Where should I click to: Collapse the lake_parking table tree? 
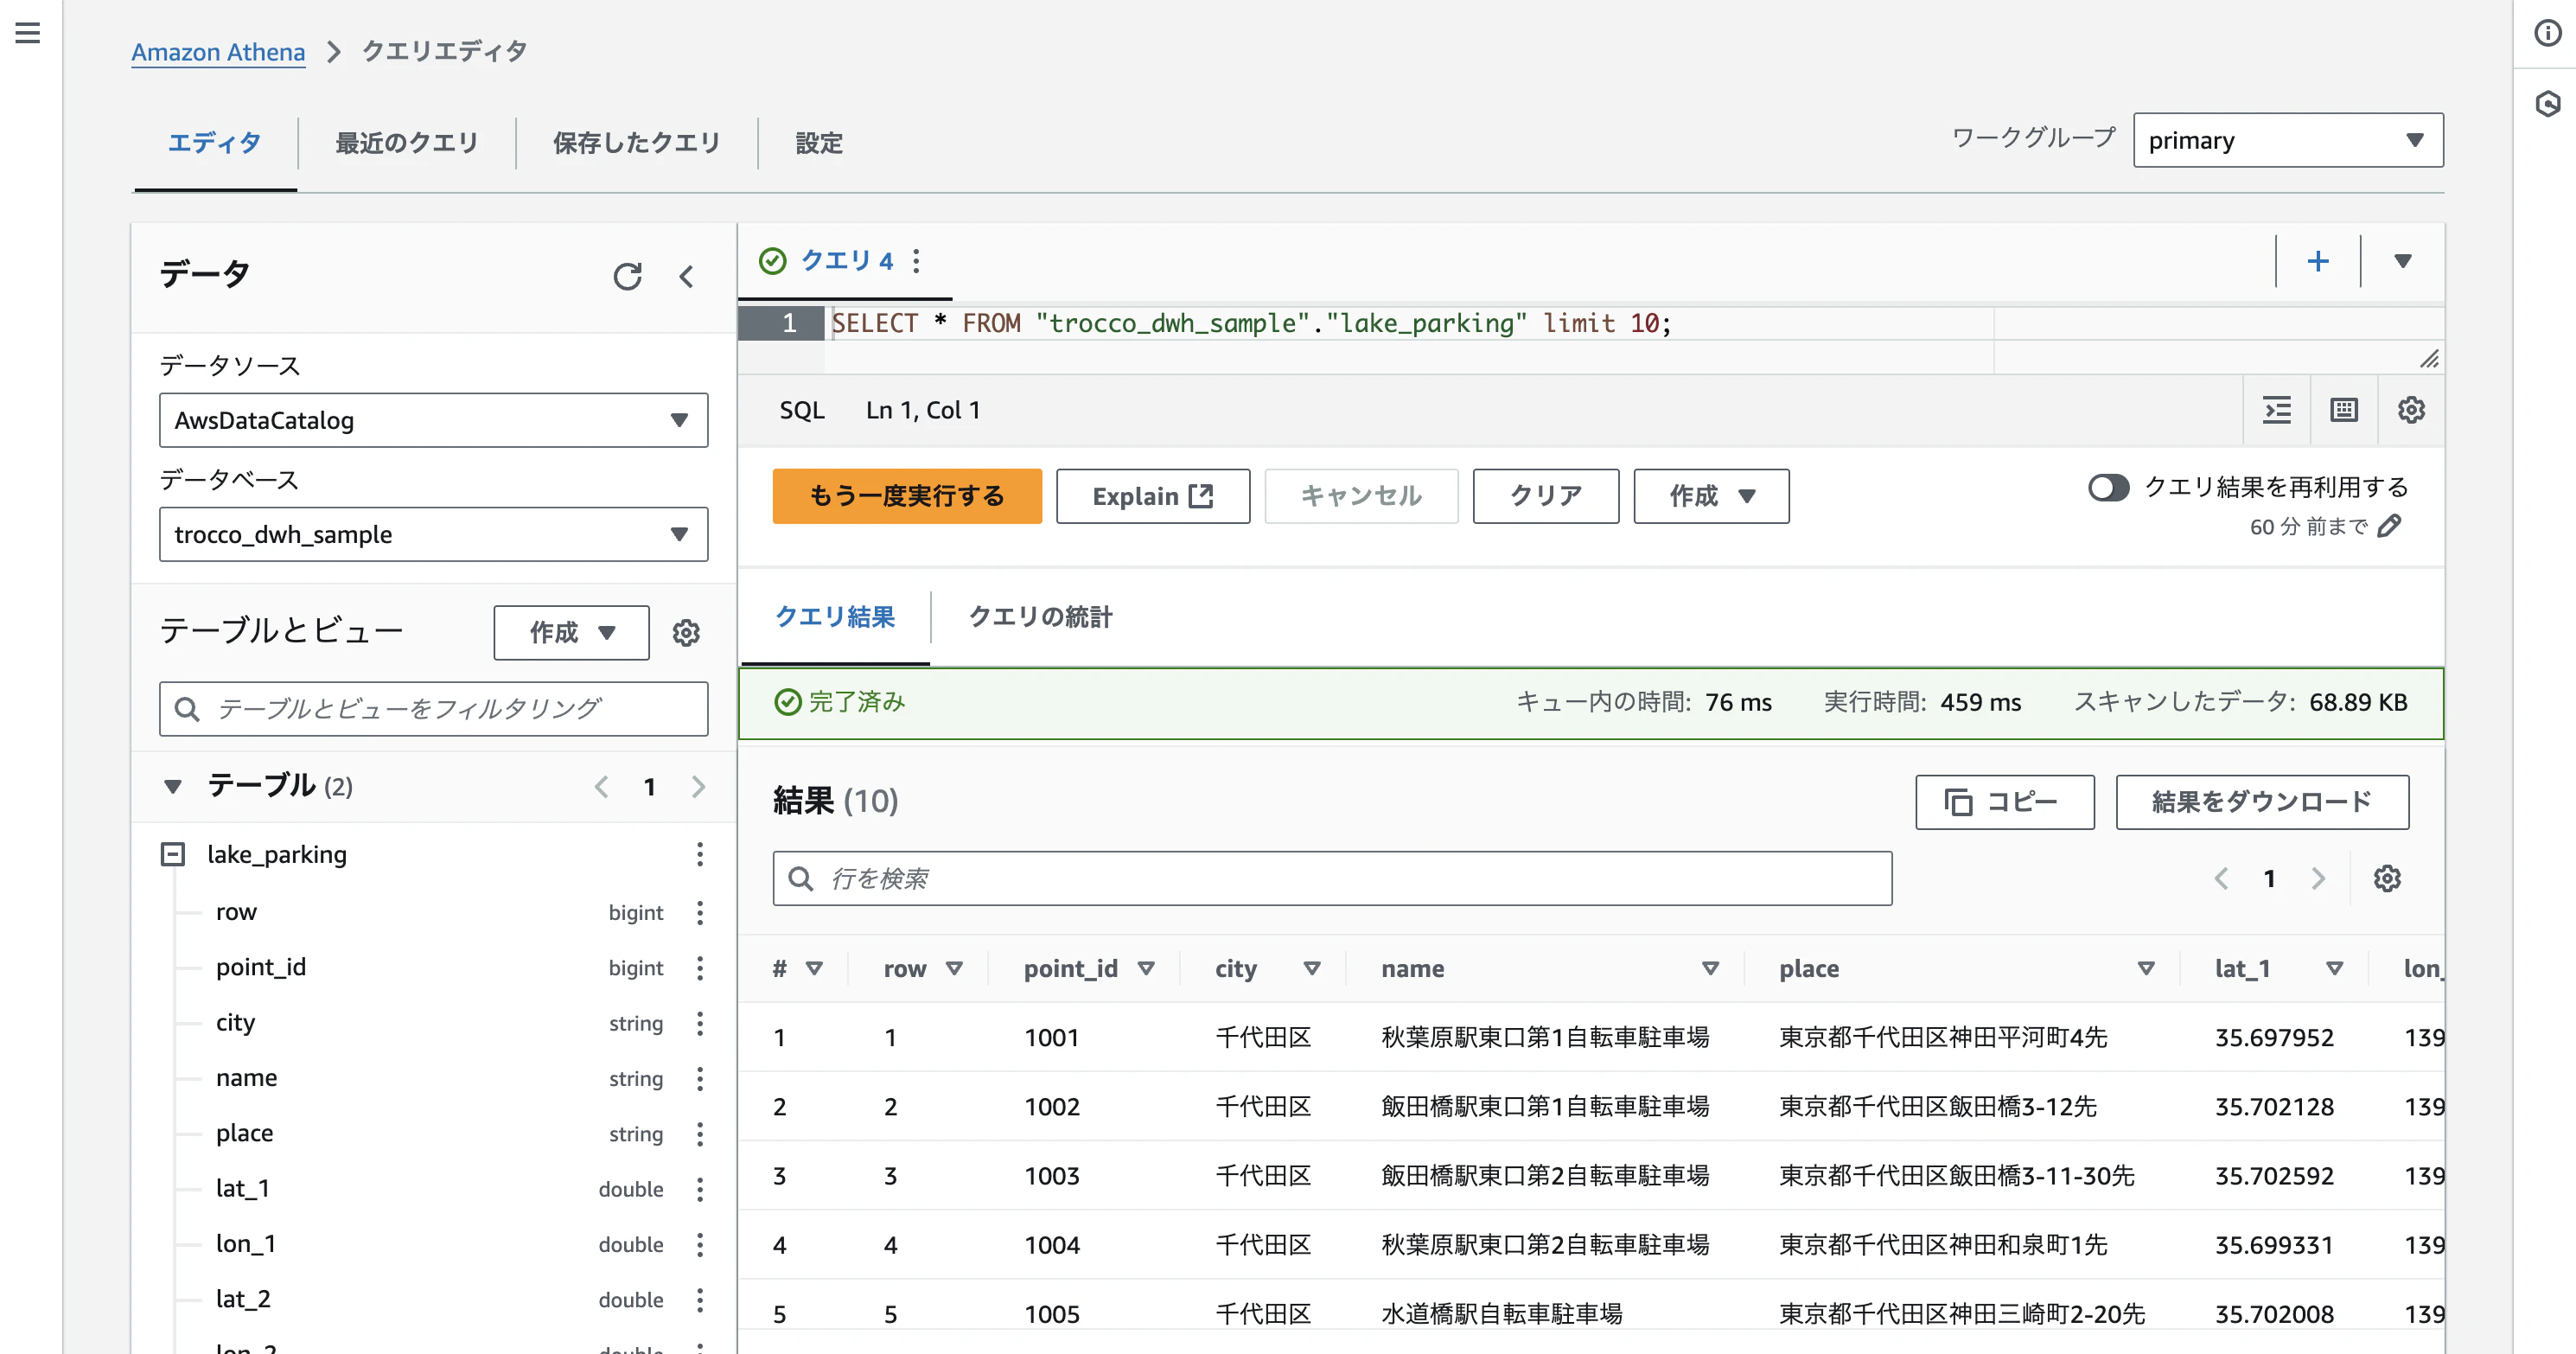173,854
